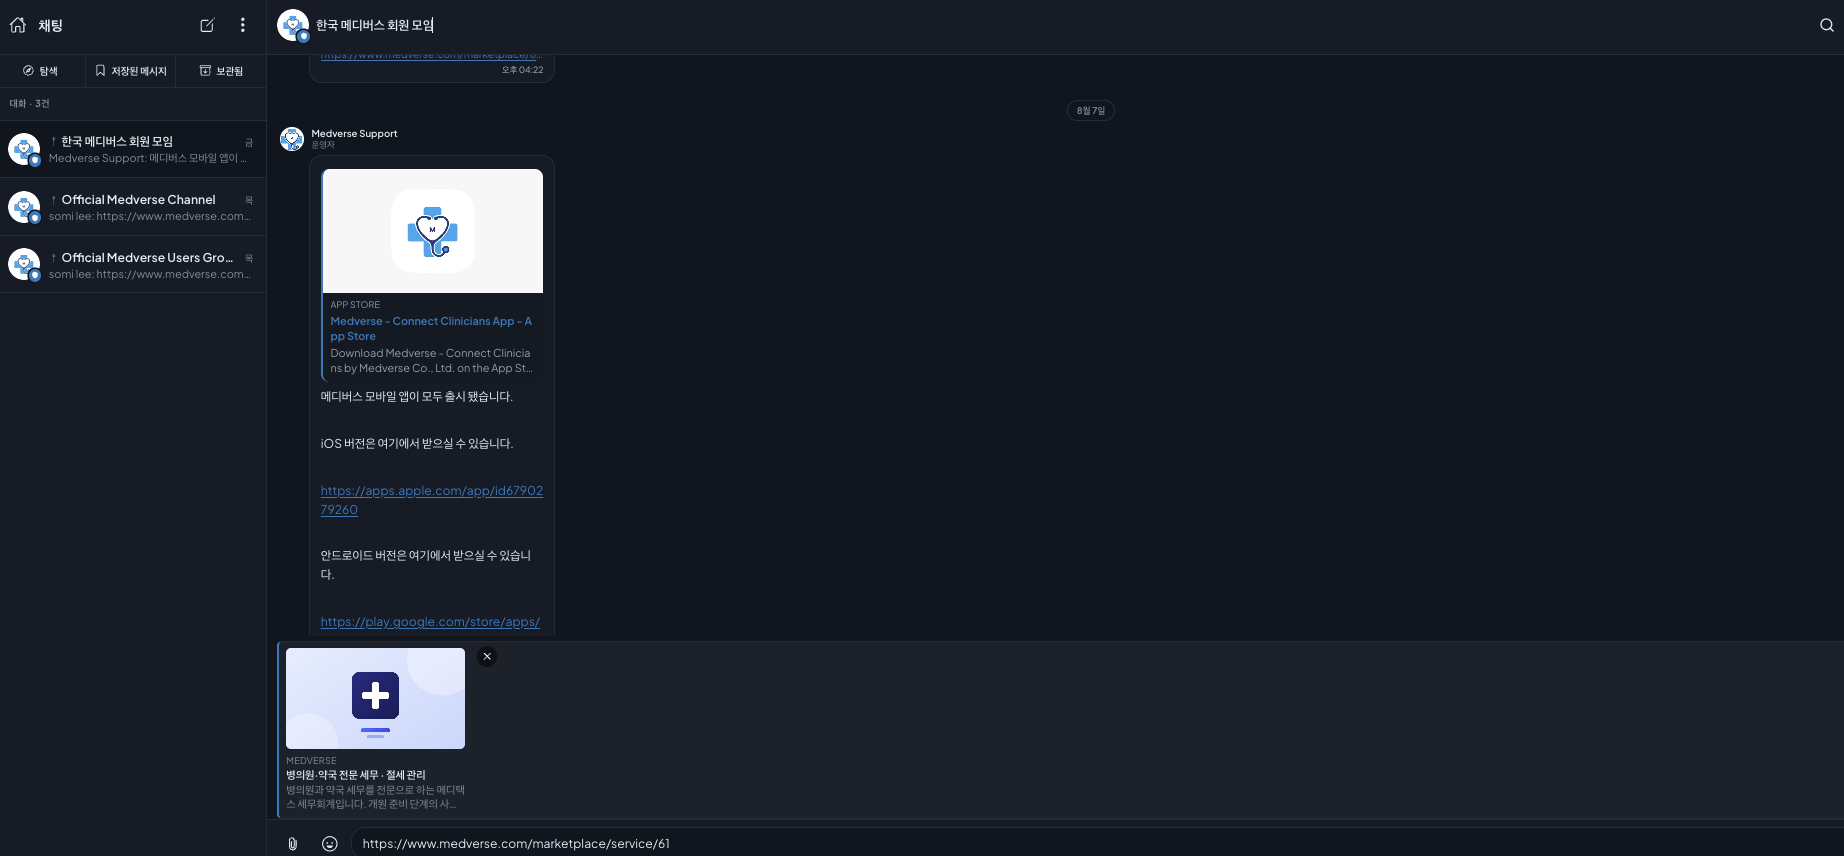Click the 안드로이드 버전은 여기에서 message line
1844x856 pixels.
pos(425,565)
